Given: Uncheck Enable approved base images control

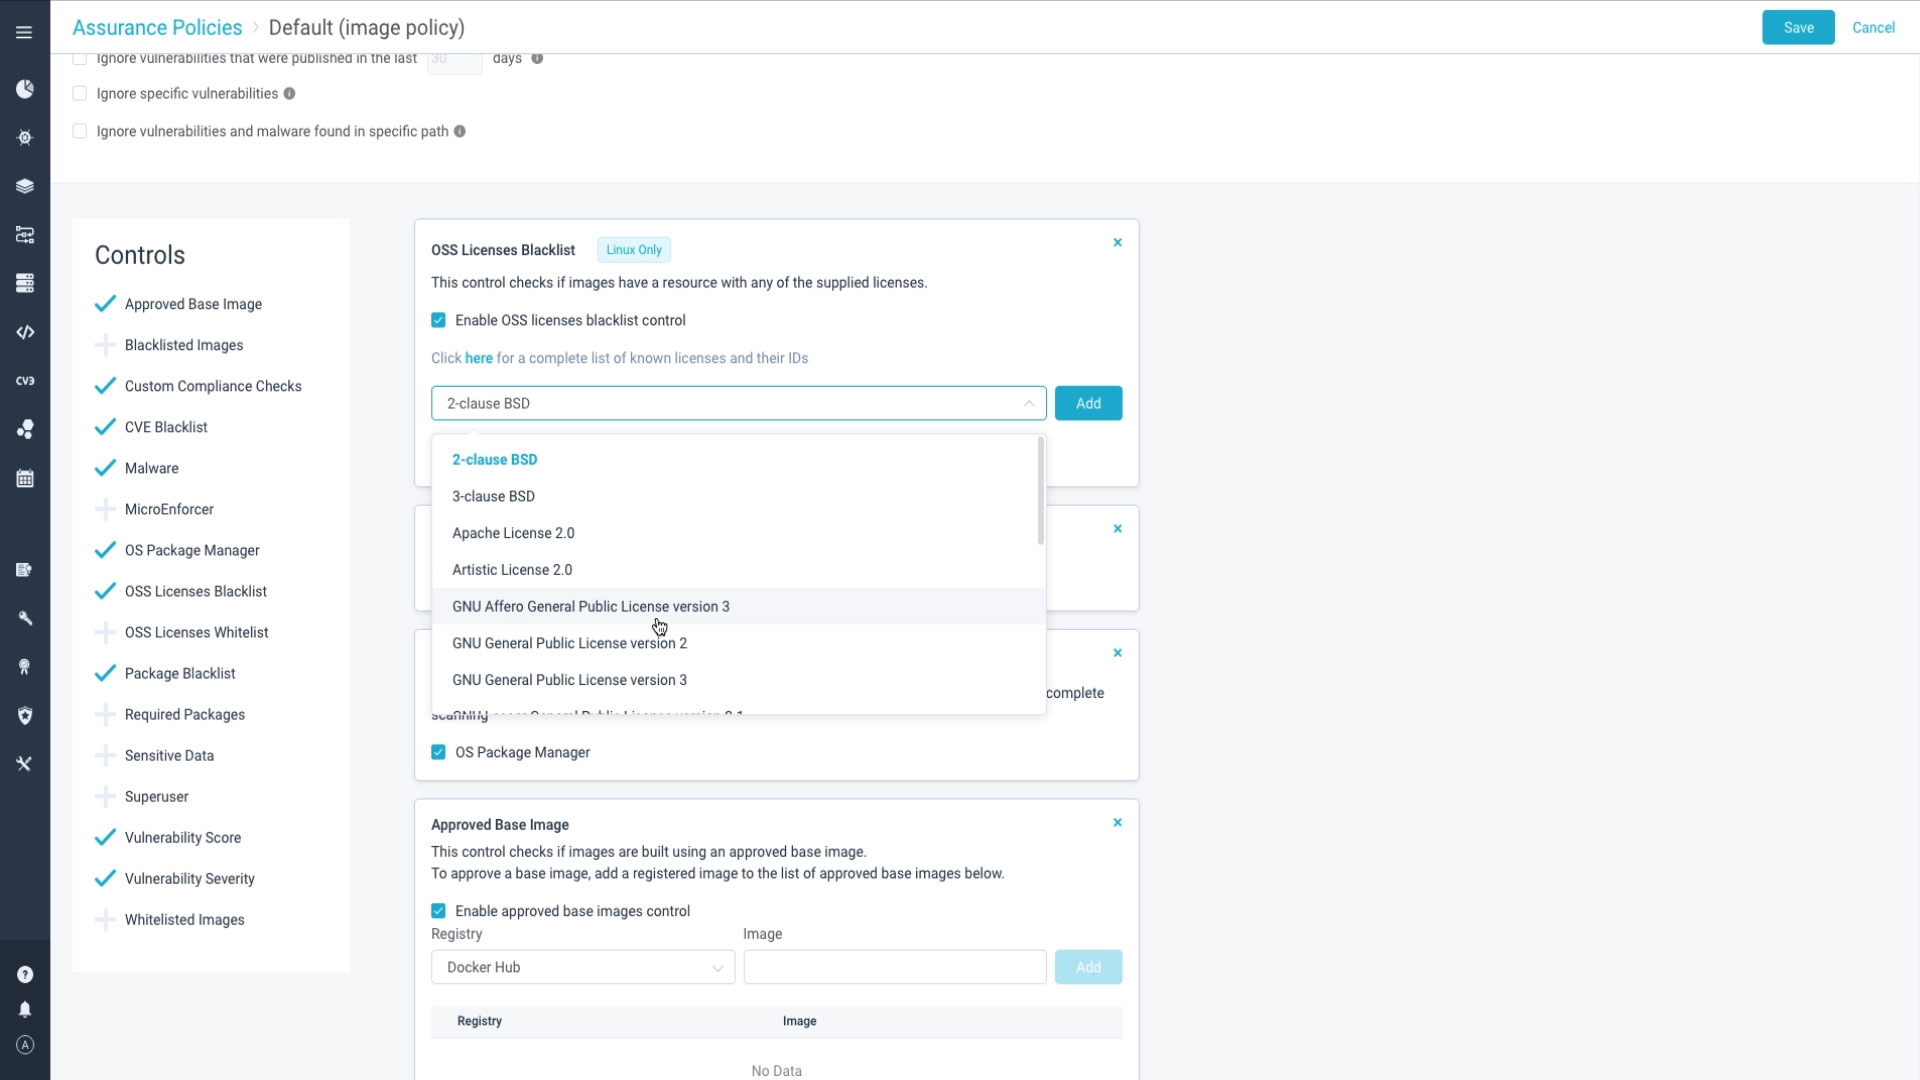Looking at the screenshot, I should click(x=438, y=911).
